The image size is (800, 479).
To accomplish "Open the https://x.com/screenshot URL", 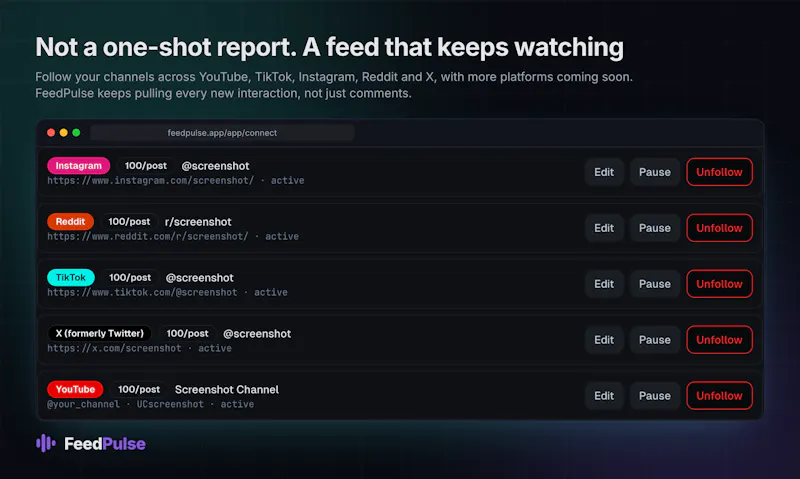I will (x=114, y=348).
